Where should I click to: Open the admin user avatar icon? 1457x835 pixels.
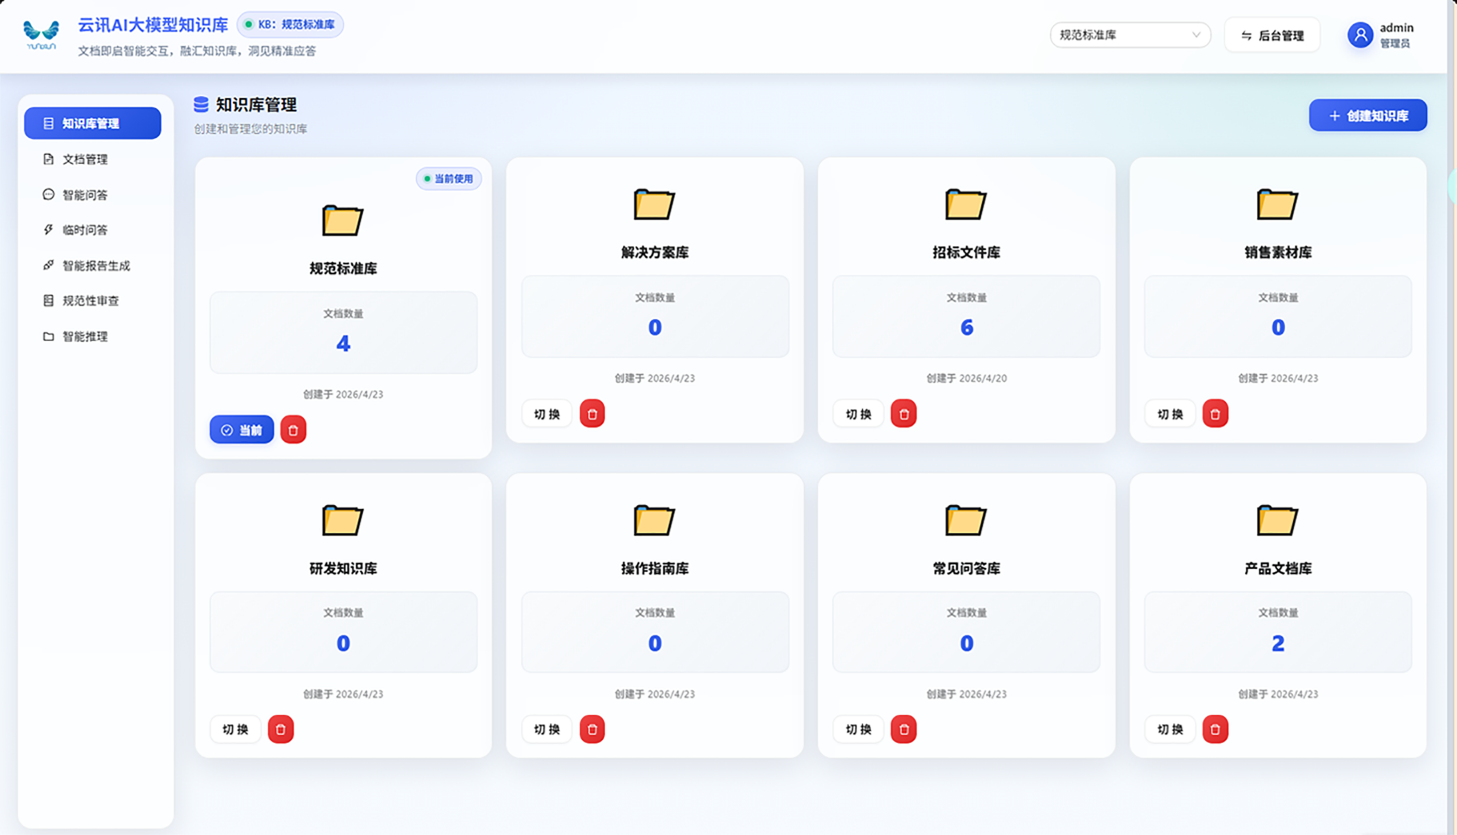pyautogui.click(x=1360, y=35)
